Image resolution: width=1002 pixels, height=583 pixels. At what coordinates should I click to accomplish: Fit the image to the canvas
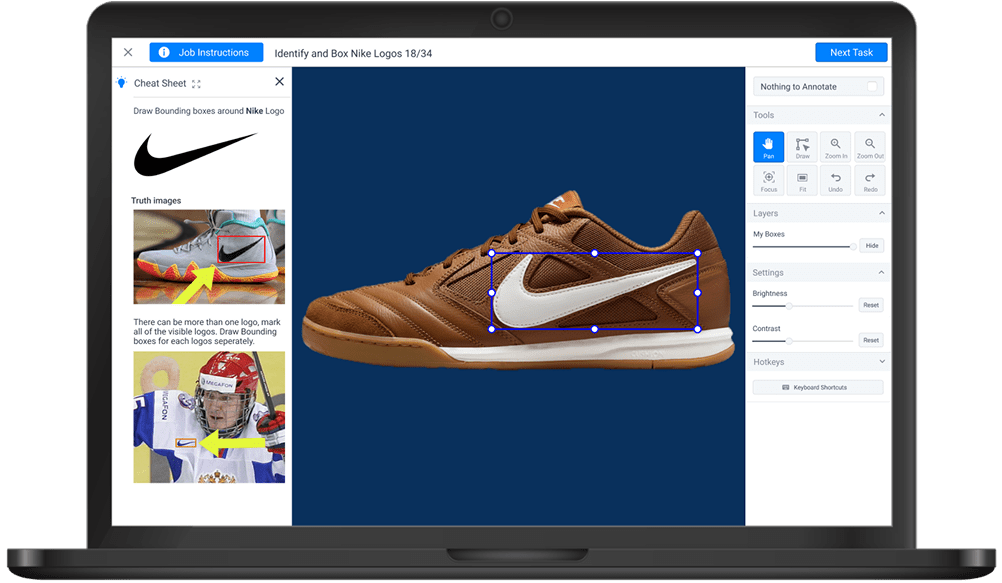802,181
